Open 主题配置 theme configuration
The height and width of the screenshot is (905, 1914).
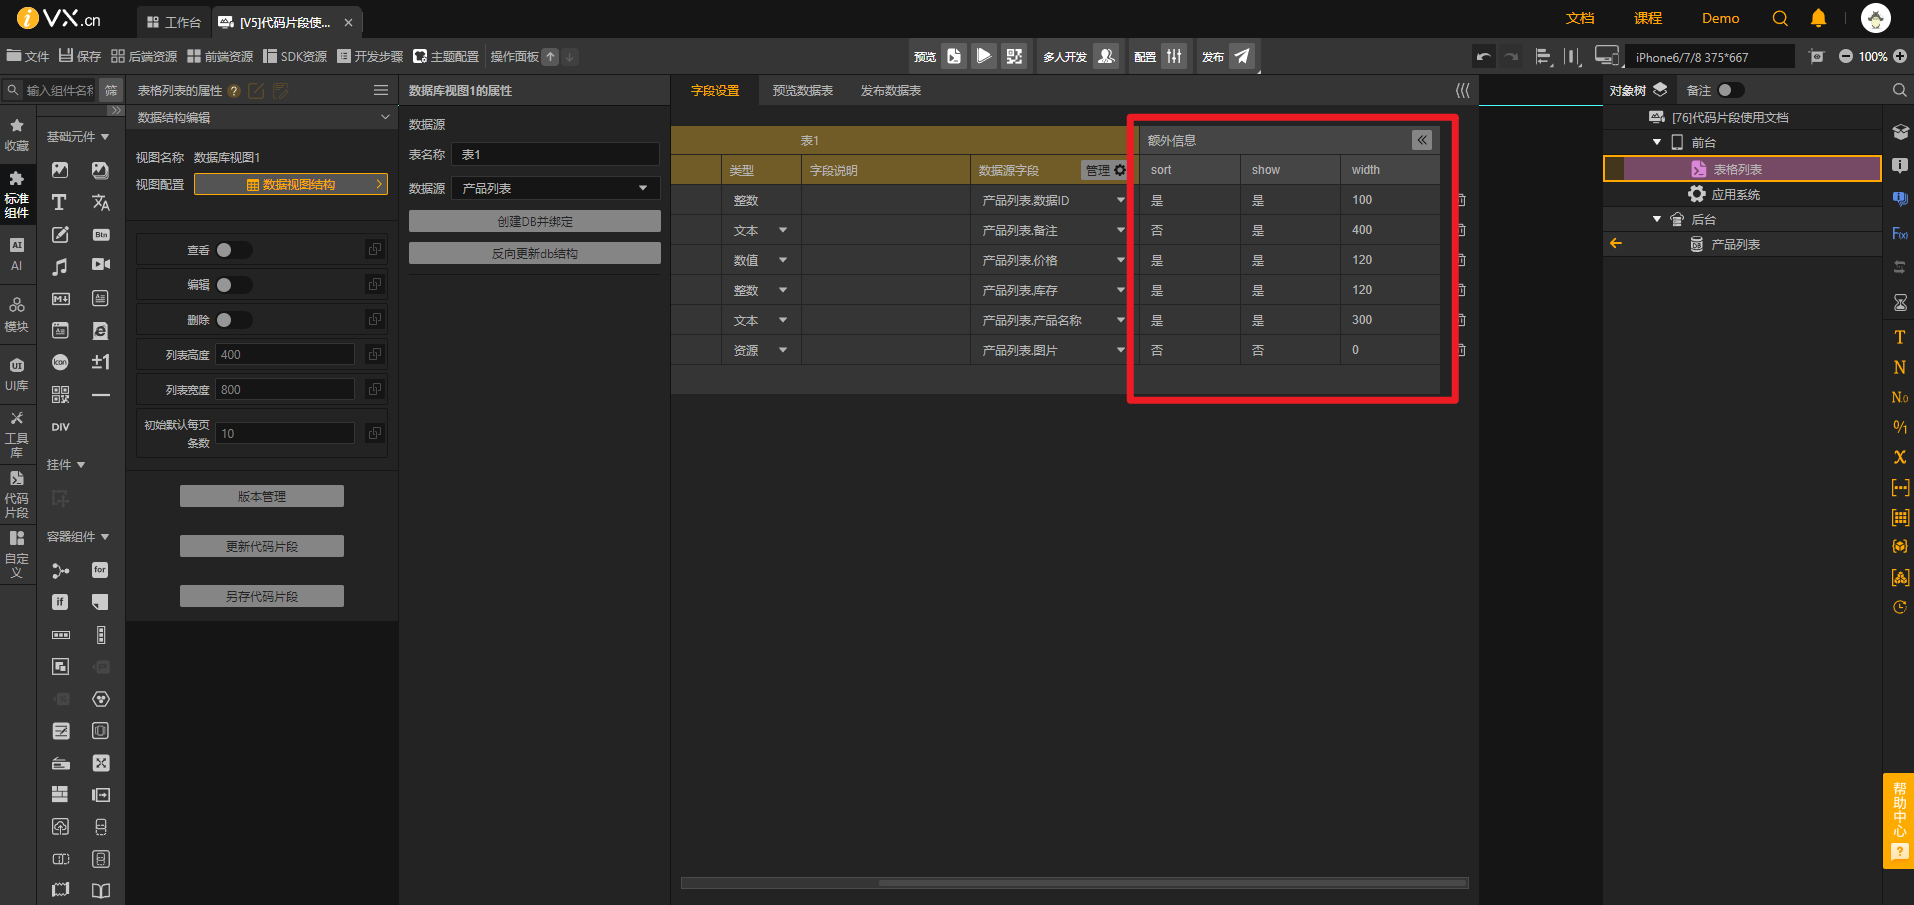coord(446,57)
